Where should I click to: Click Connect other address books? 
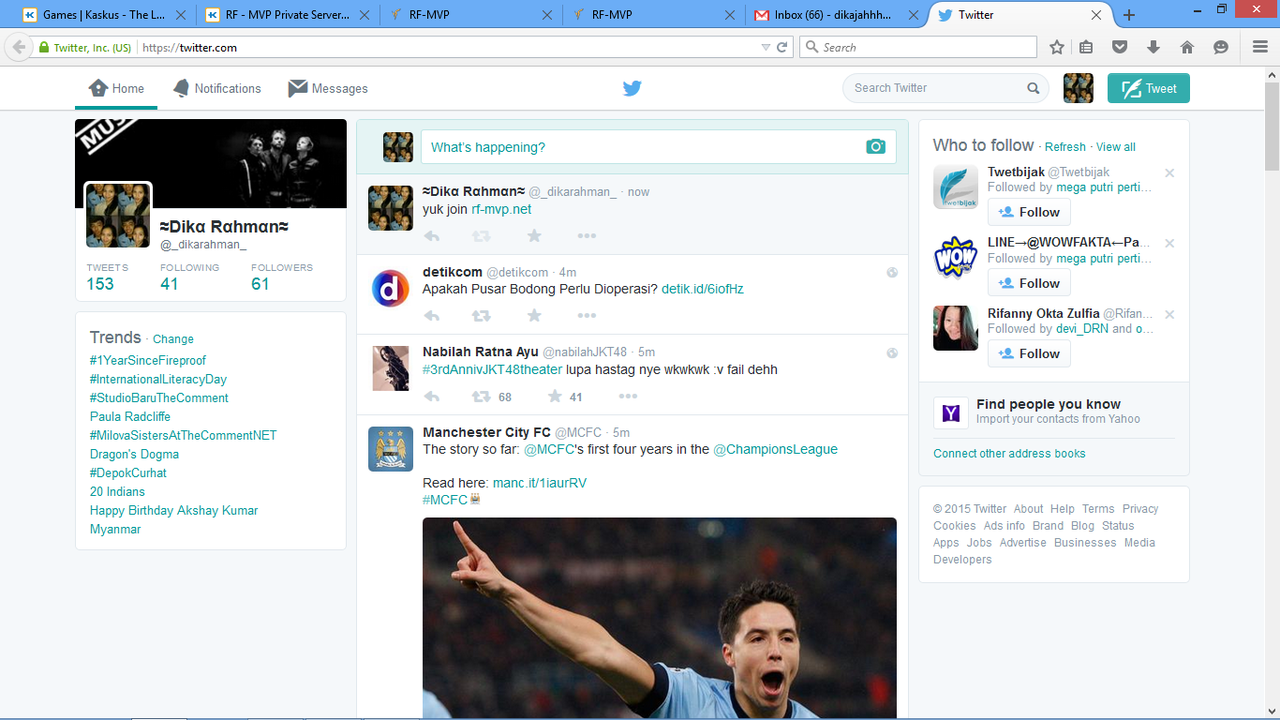coord(1009,453)
